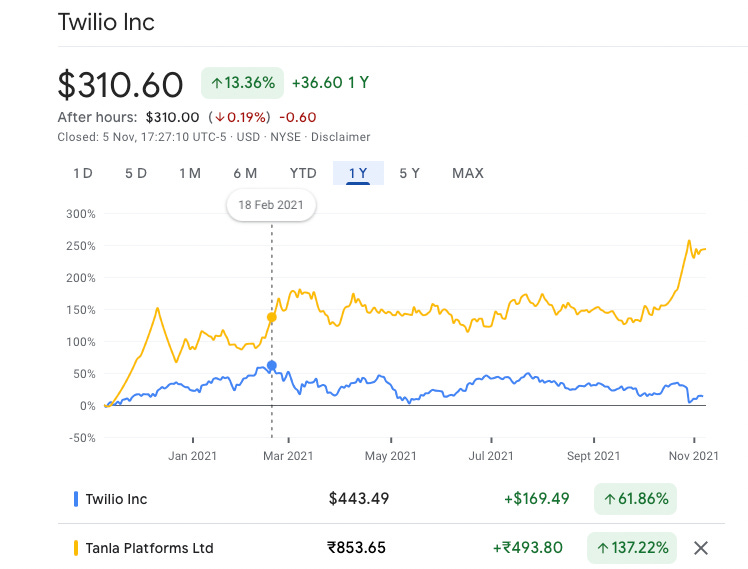748x569 pixels.
Task: Open the MAX range tab
Action: pos(468,173)
